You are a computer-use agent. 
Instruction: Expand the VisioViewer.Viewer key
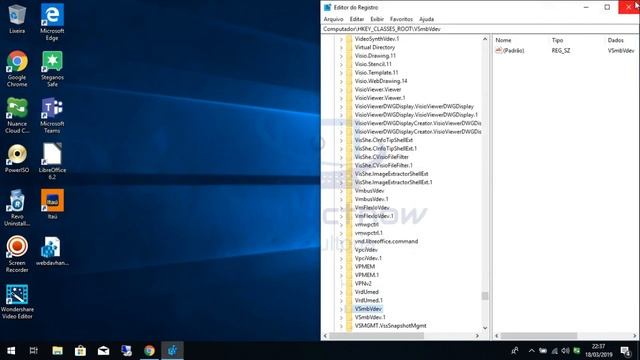click(x=341, y=90)
